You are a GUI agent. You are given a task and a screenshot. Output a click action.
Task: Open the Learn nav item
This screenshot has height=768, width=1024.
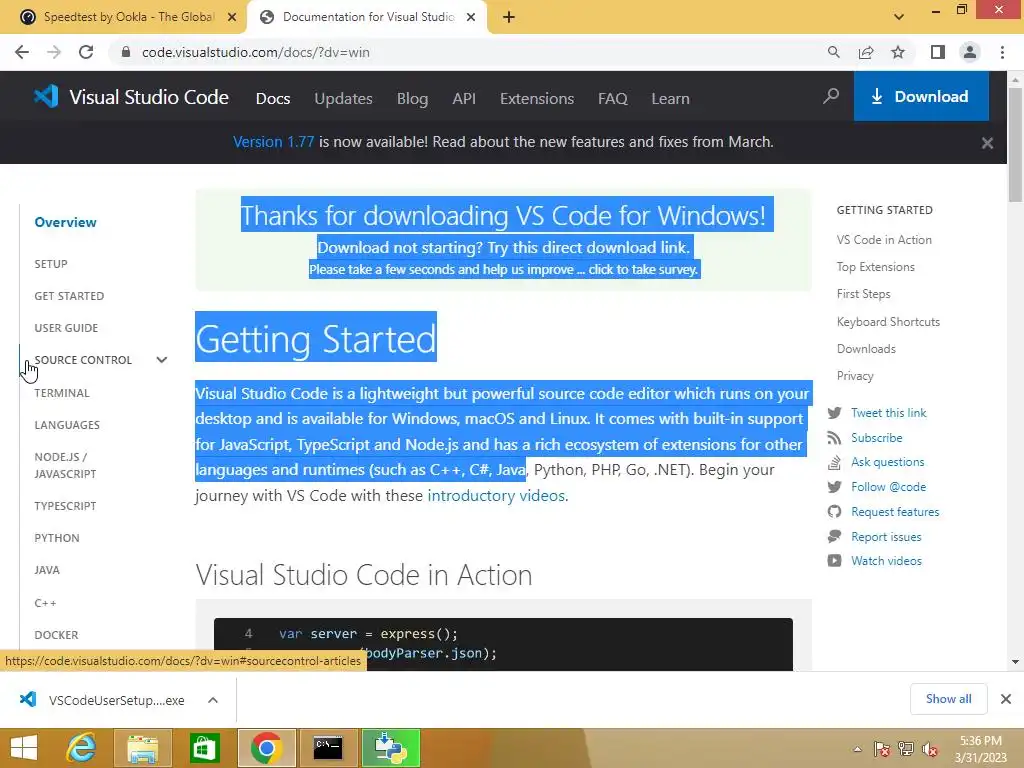click(670, 99)
